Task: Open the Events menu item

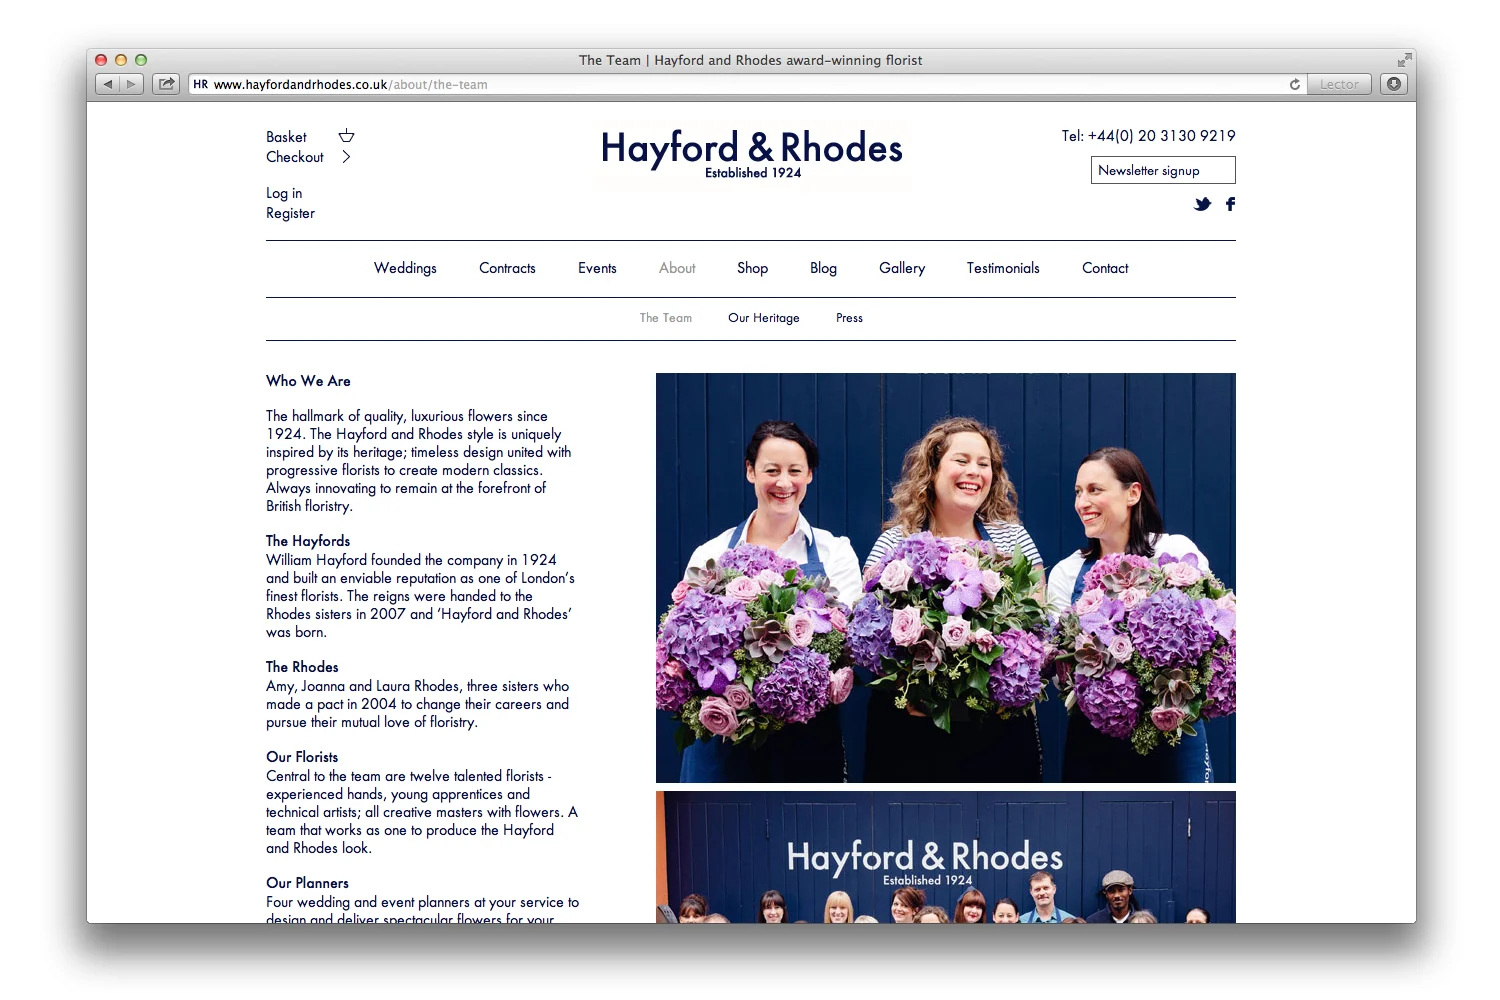Action: [x=597, y=268]
